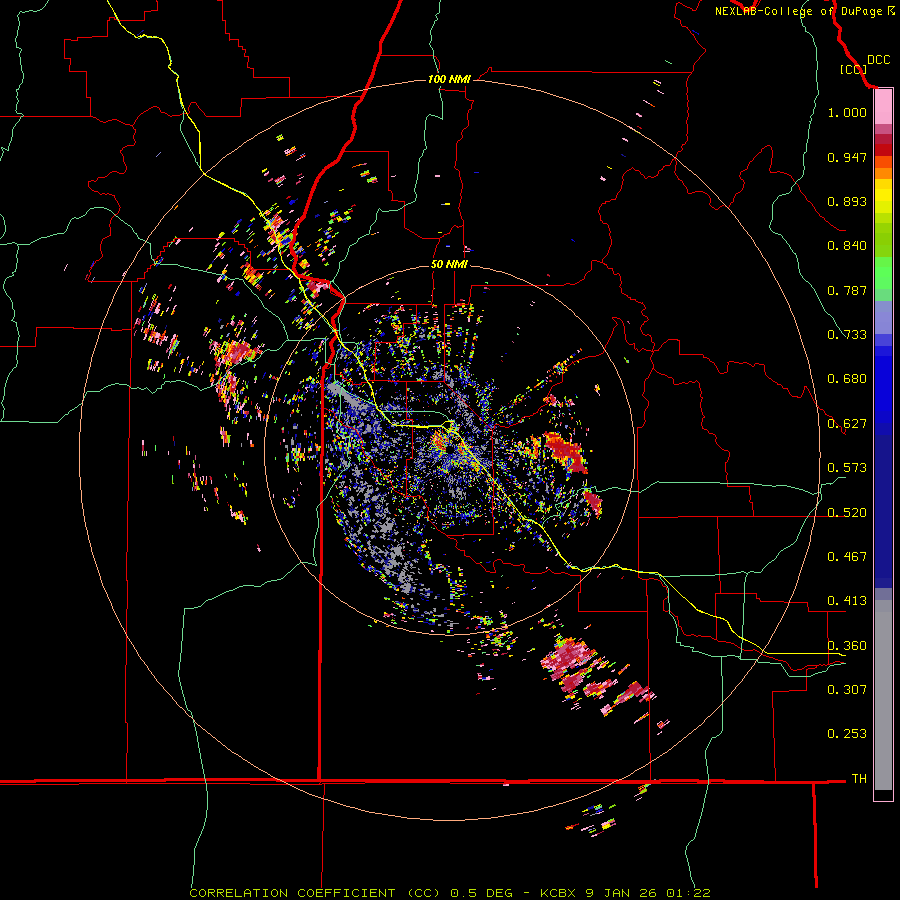
Task: Pick the light pink top color bar segment
Action: point(883,107)
